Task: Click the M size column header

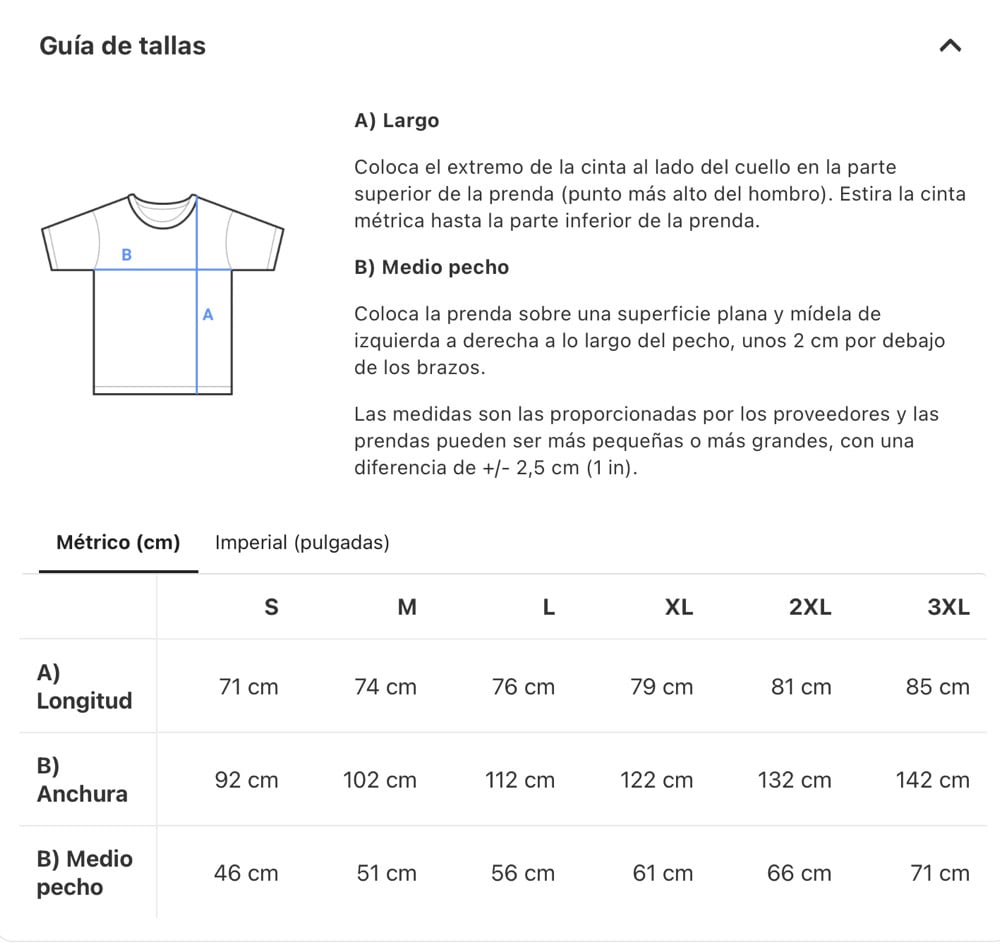Action: click(407, 607)
